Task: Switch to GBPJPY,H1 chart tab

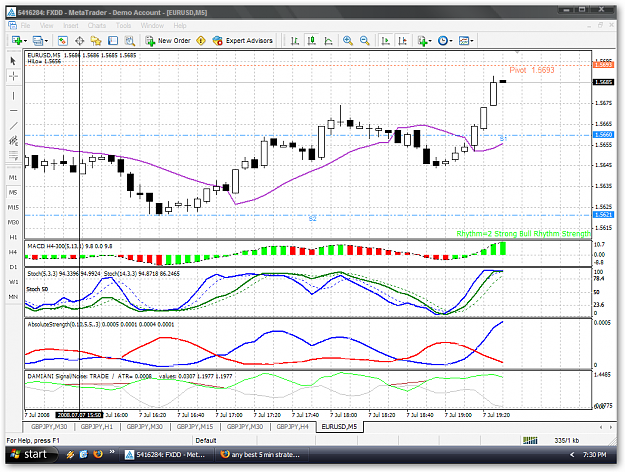Action: (97, 427)
